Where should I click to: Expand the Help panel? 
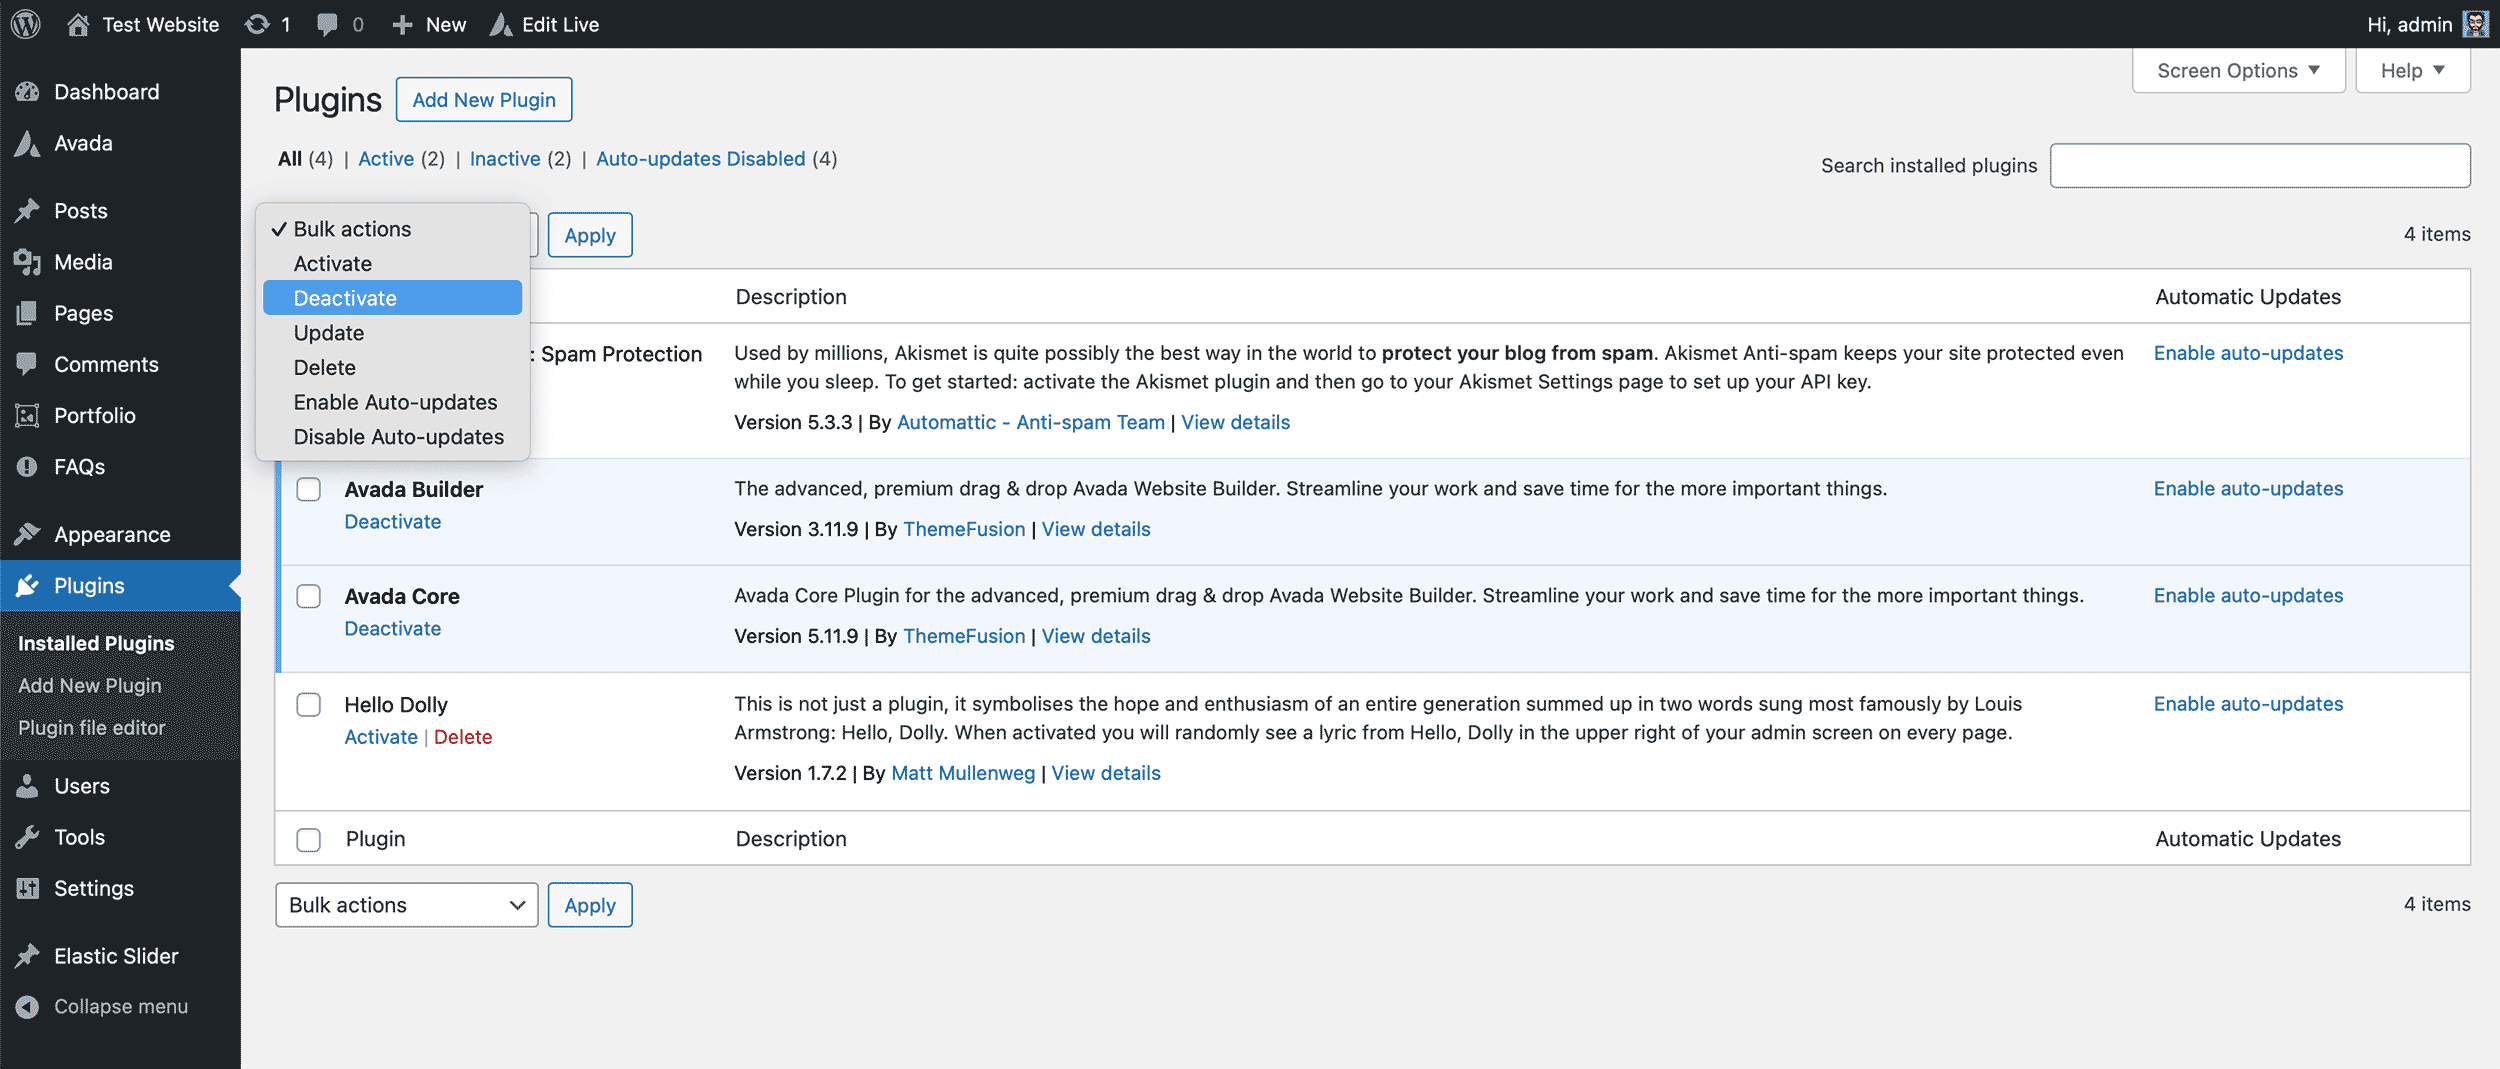2412,70
